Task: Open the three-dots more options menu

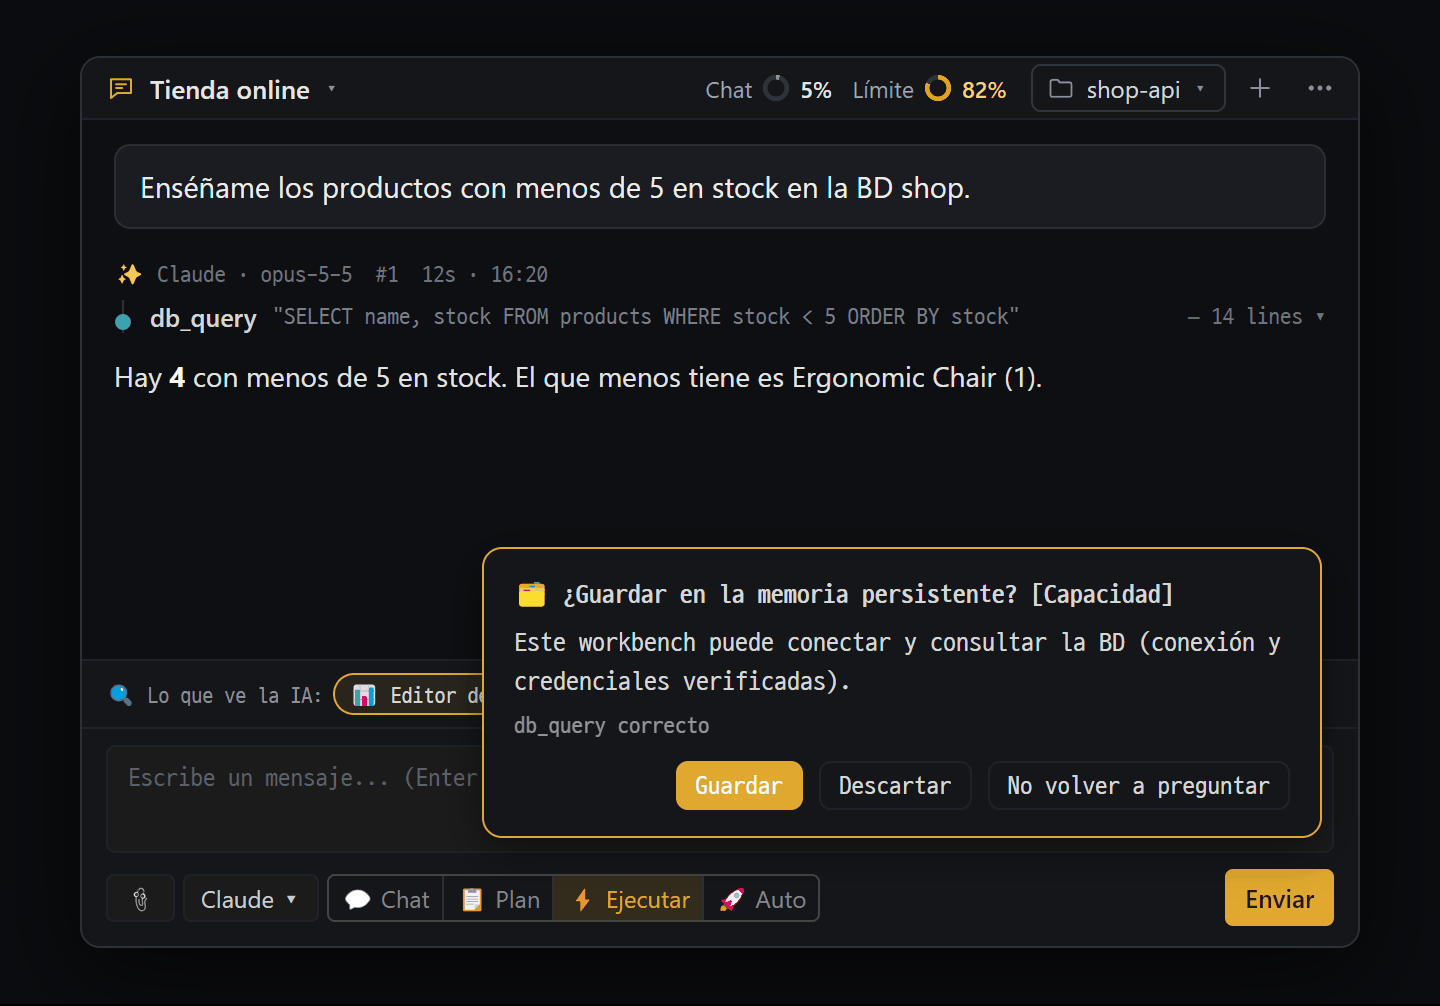Action: pos(1320,88)
